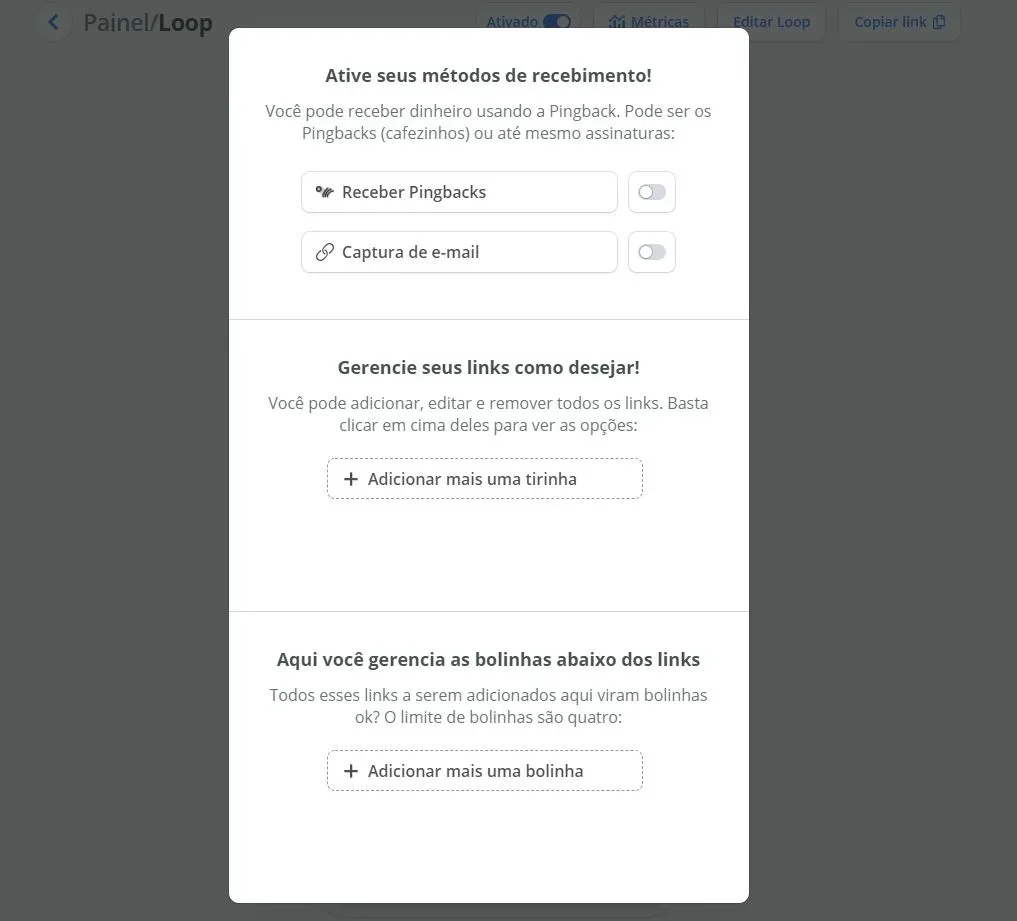Click Adicionar mais uma bolinha
The height and width of the screenshot is (921, 1017).
pyautogui.click(x=485, y=771)
